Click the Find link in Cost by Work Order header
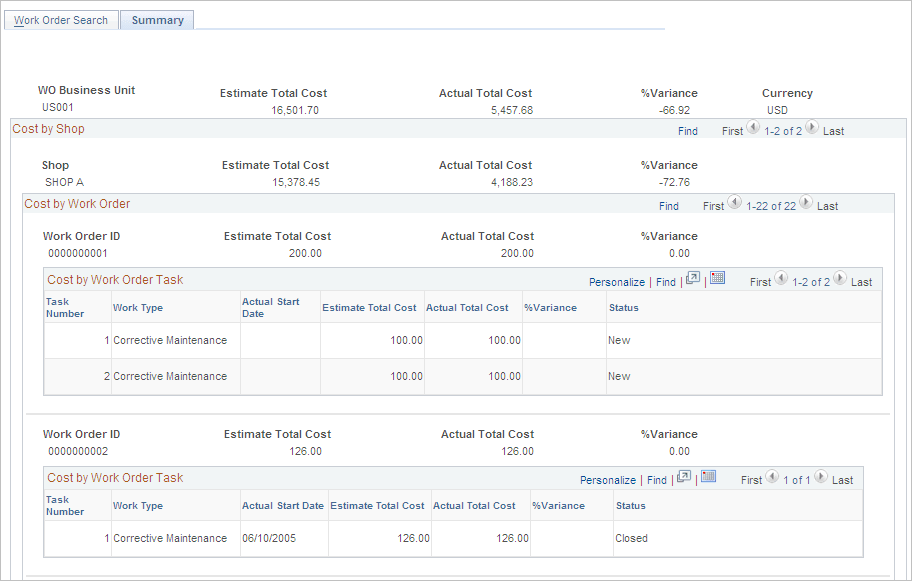The height and width of the screenshot is (581, 912). pyautogui.click(x=668, y=205)
